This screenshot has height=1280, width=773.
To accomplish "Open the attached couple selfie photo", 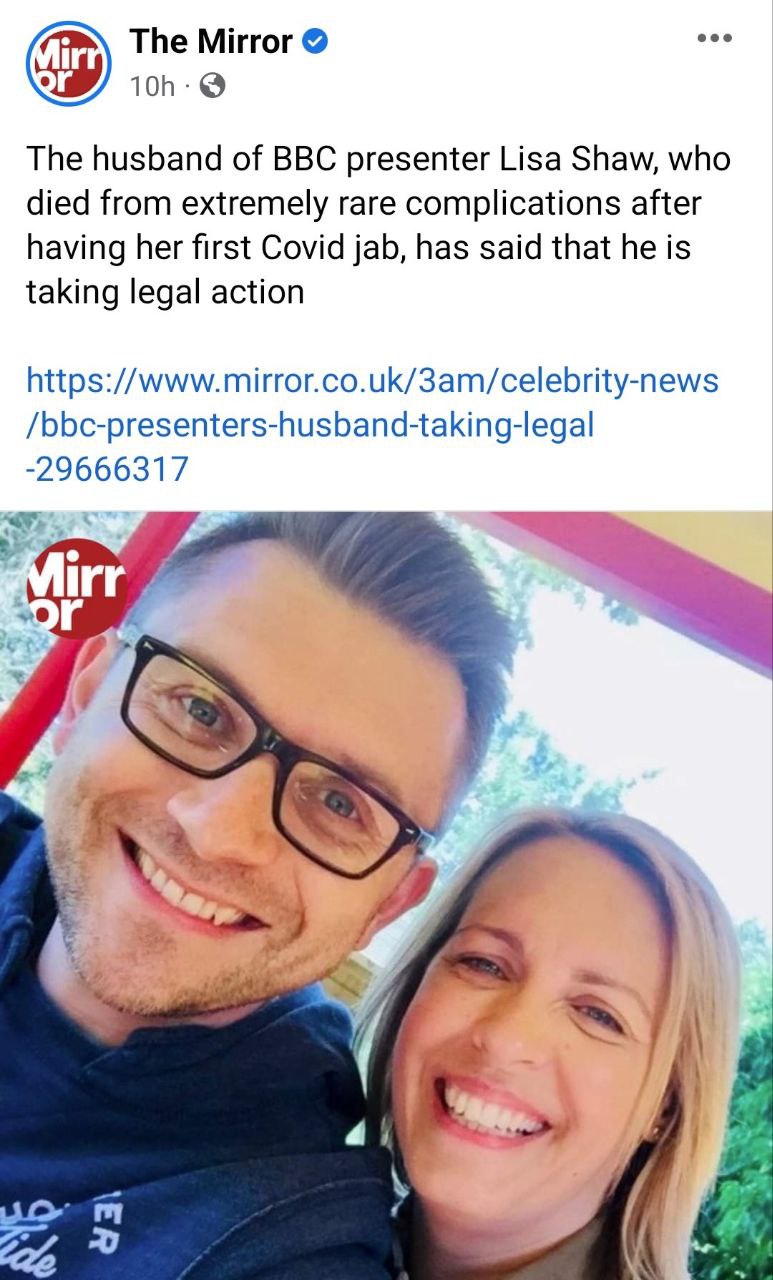I will click(x=386, y=896).
